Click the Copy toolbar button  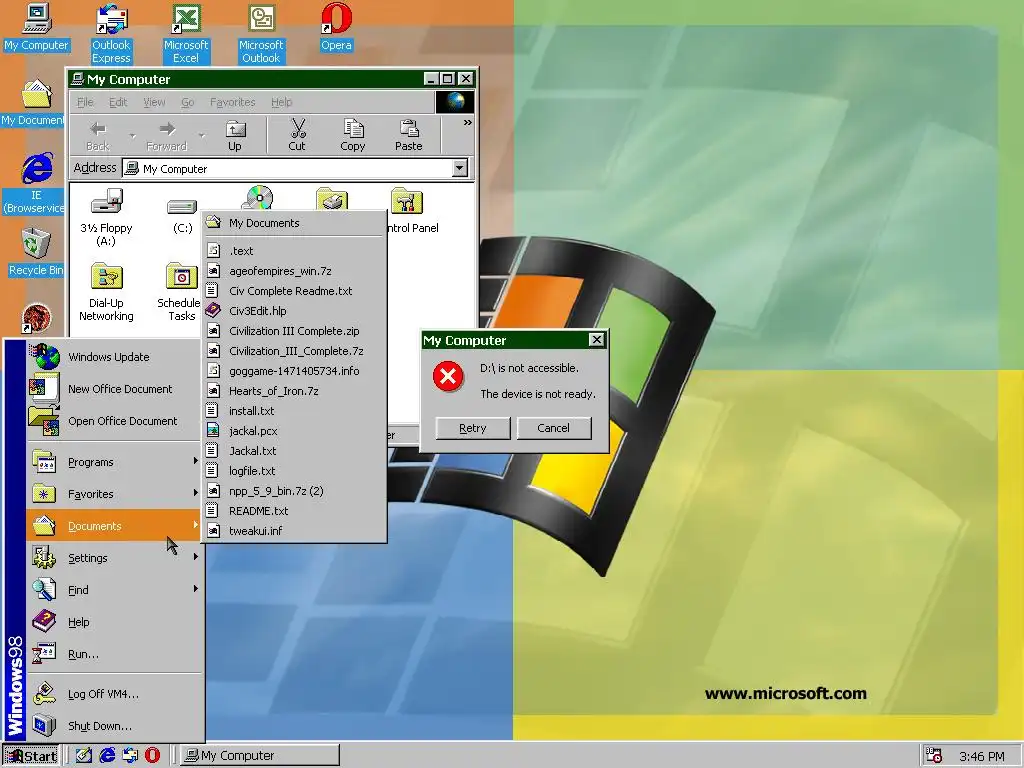coord(353,136)
